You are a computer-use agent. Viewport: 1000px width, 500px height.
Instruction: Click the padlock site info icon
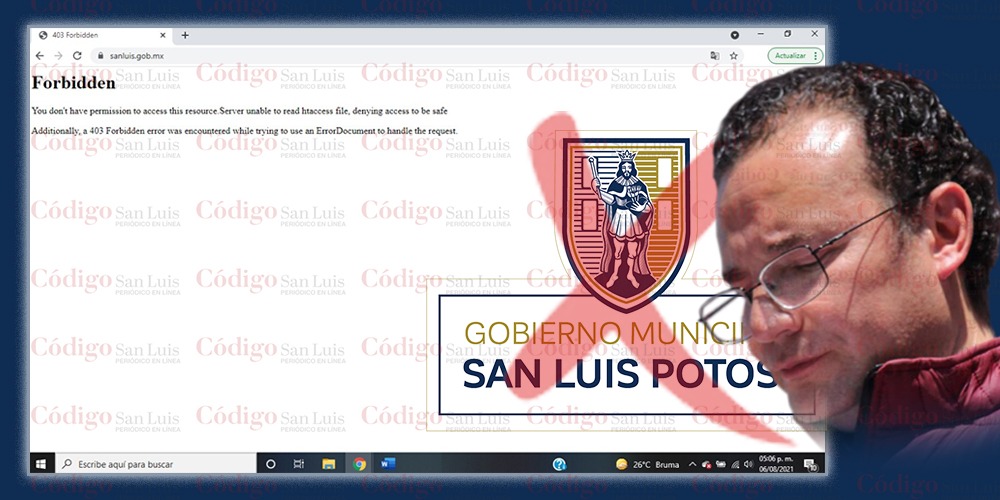(x=100, y=56)
